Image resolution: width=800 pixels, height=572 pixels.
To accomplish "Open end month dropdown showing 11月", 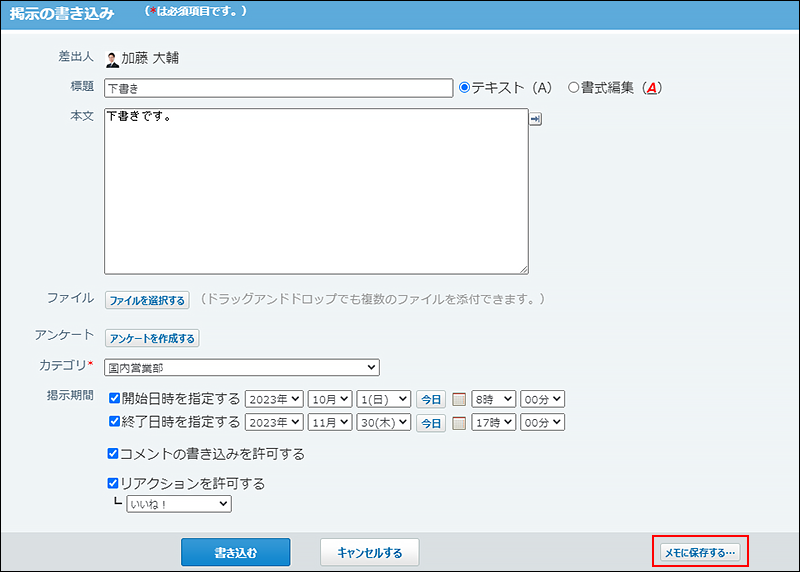I will (330, 422).
